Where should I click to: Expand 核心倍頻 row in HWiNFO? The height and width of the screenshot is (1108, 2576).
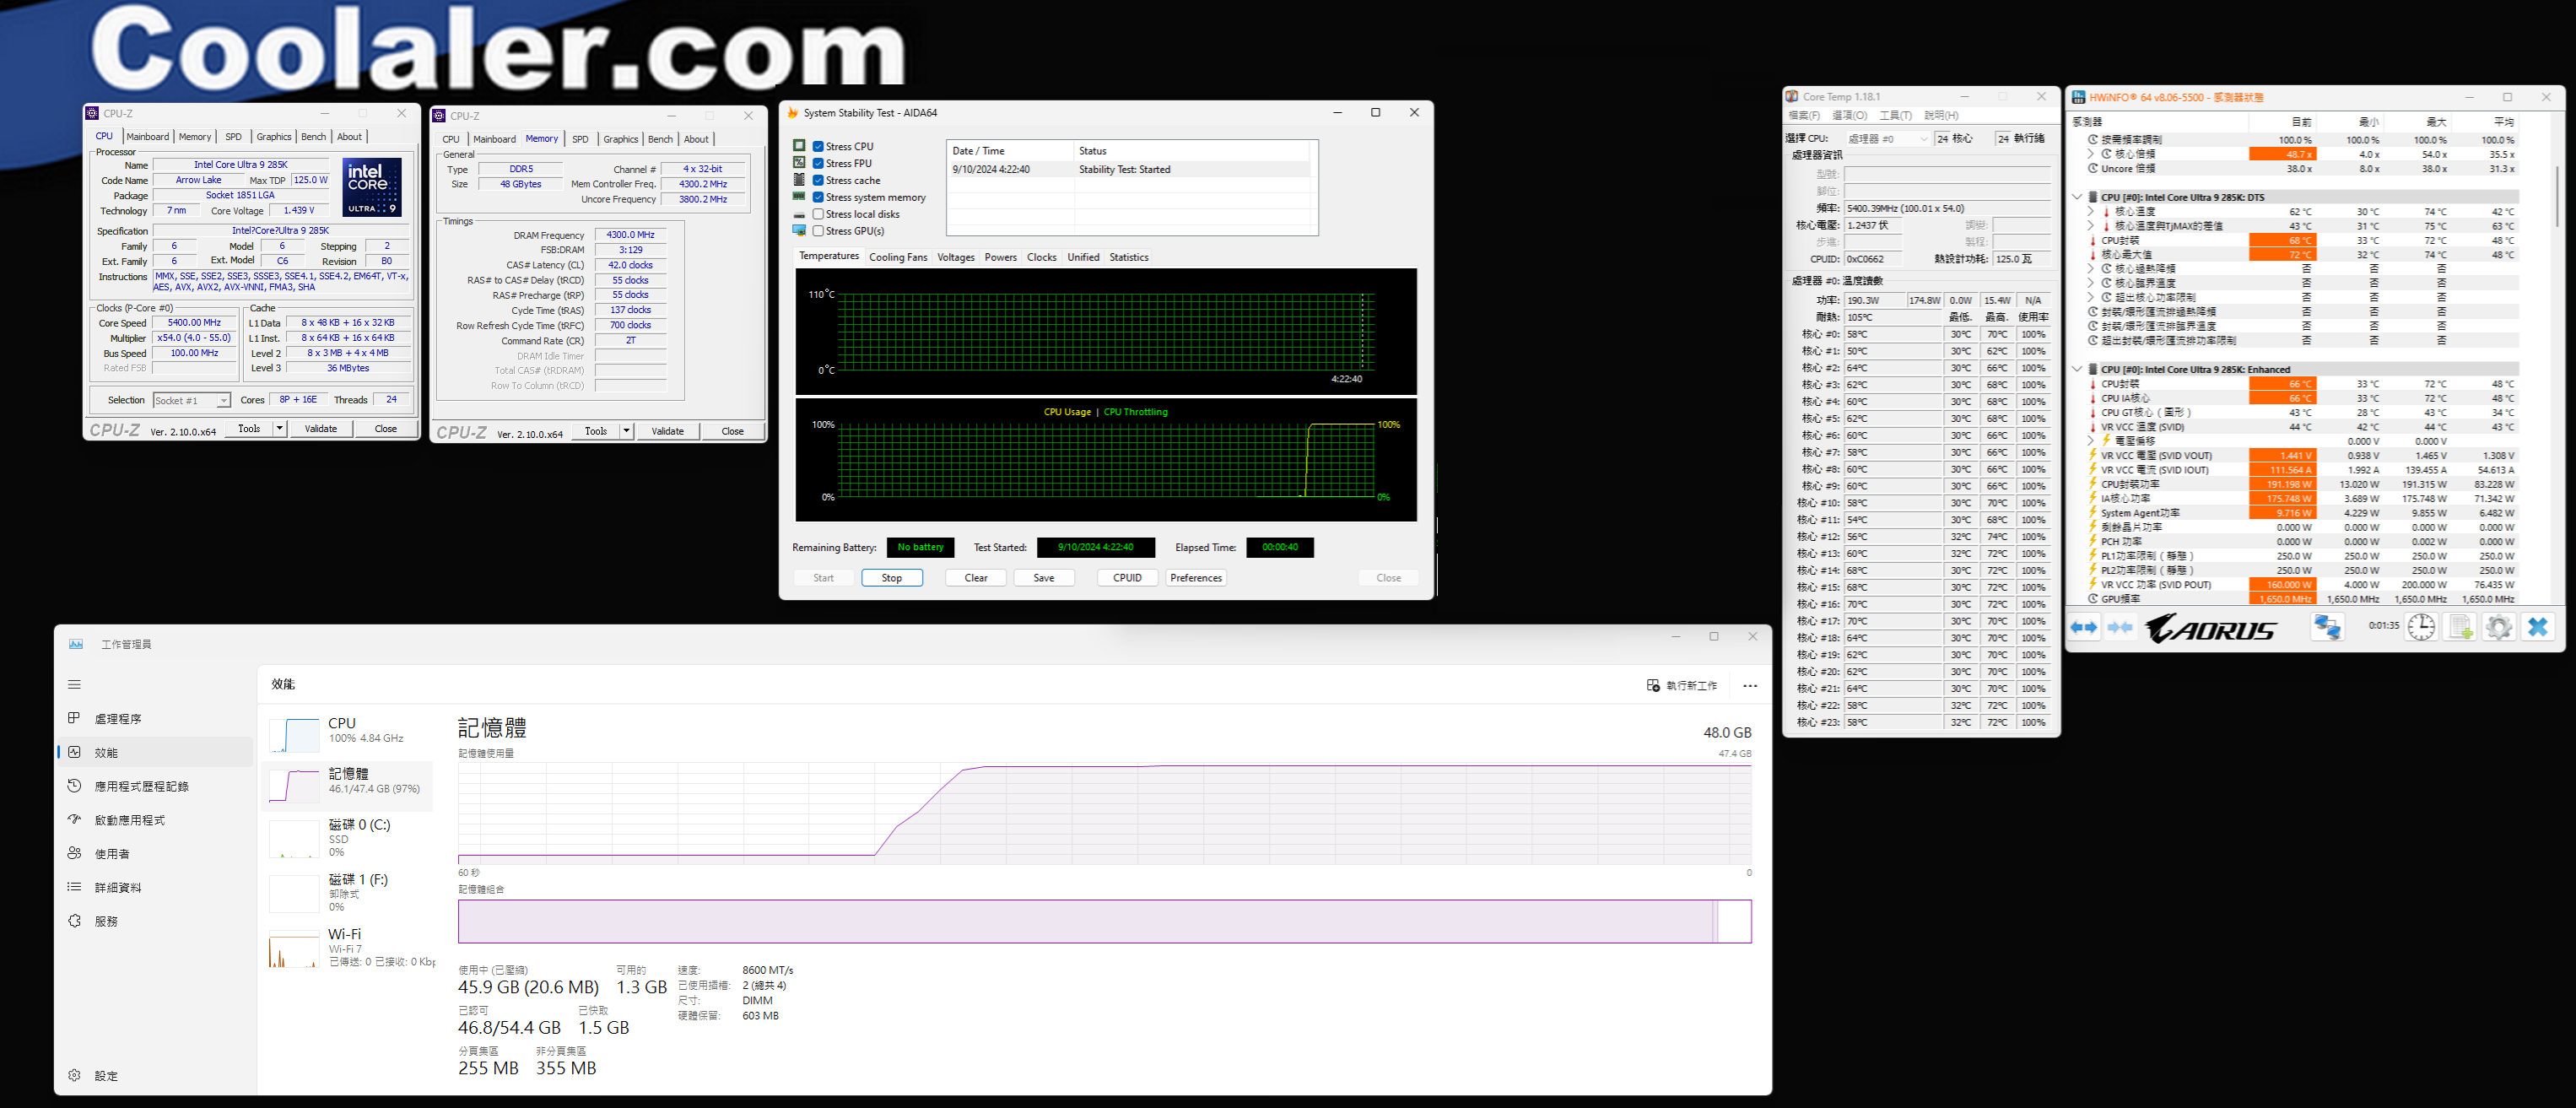point(2090,154)
